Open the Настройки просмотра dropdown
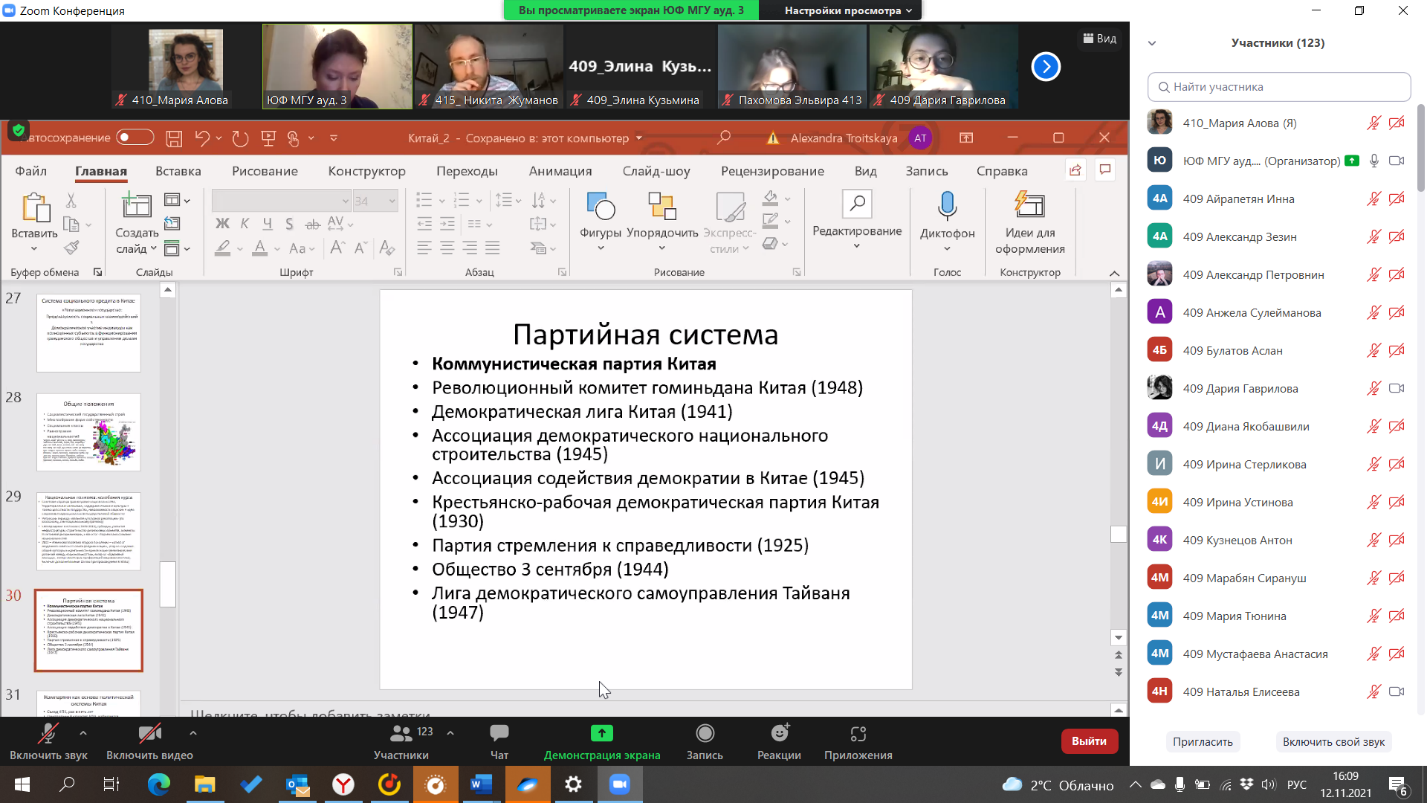The image size is (1427, 803). (x=849, y=10)
